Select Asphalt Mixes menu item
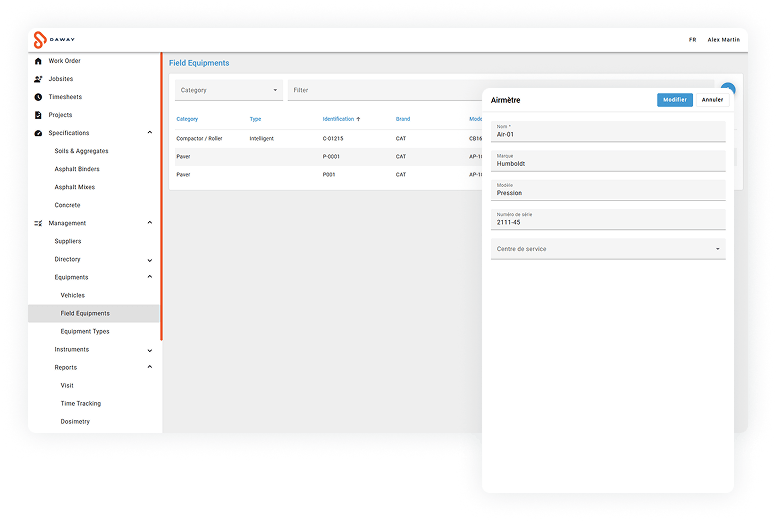776x521 pixels. pos(77,187)
